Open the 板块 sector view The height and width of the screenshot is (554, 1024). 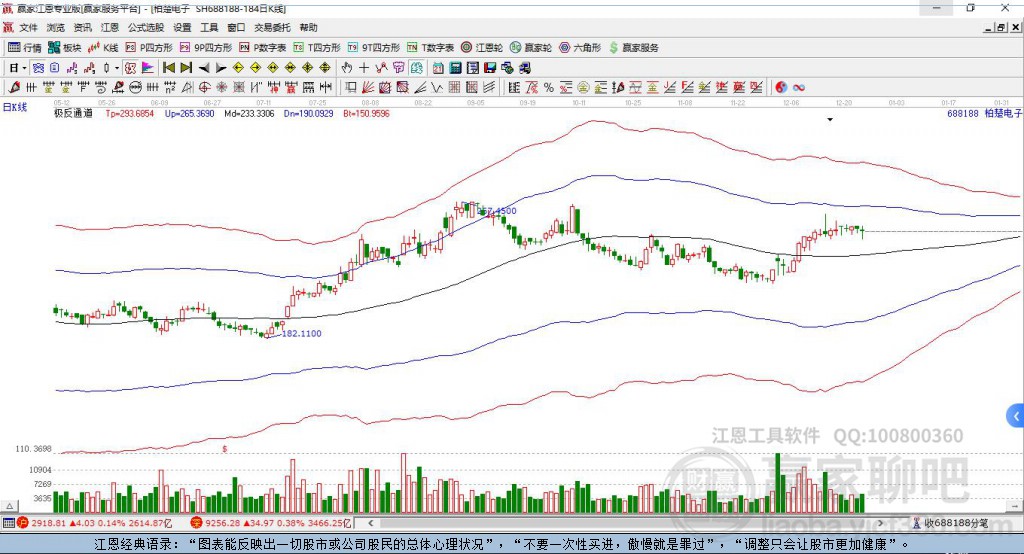coord(64,48)
